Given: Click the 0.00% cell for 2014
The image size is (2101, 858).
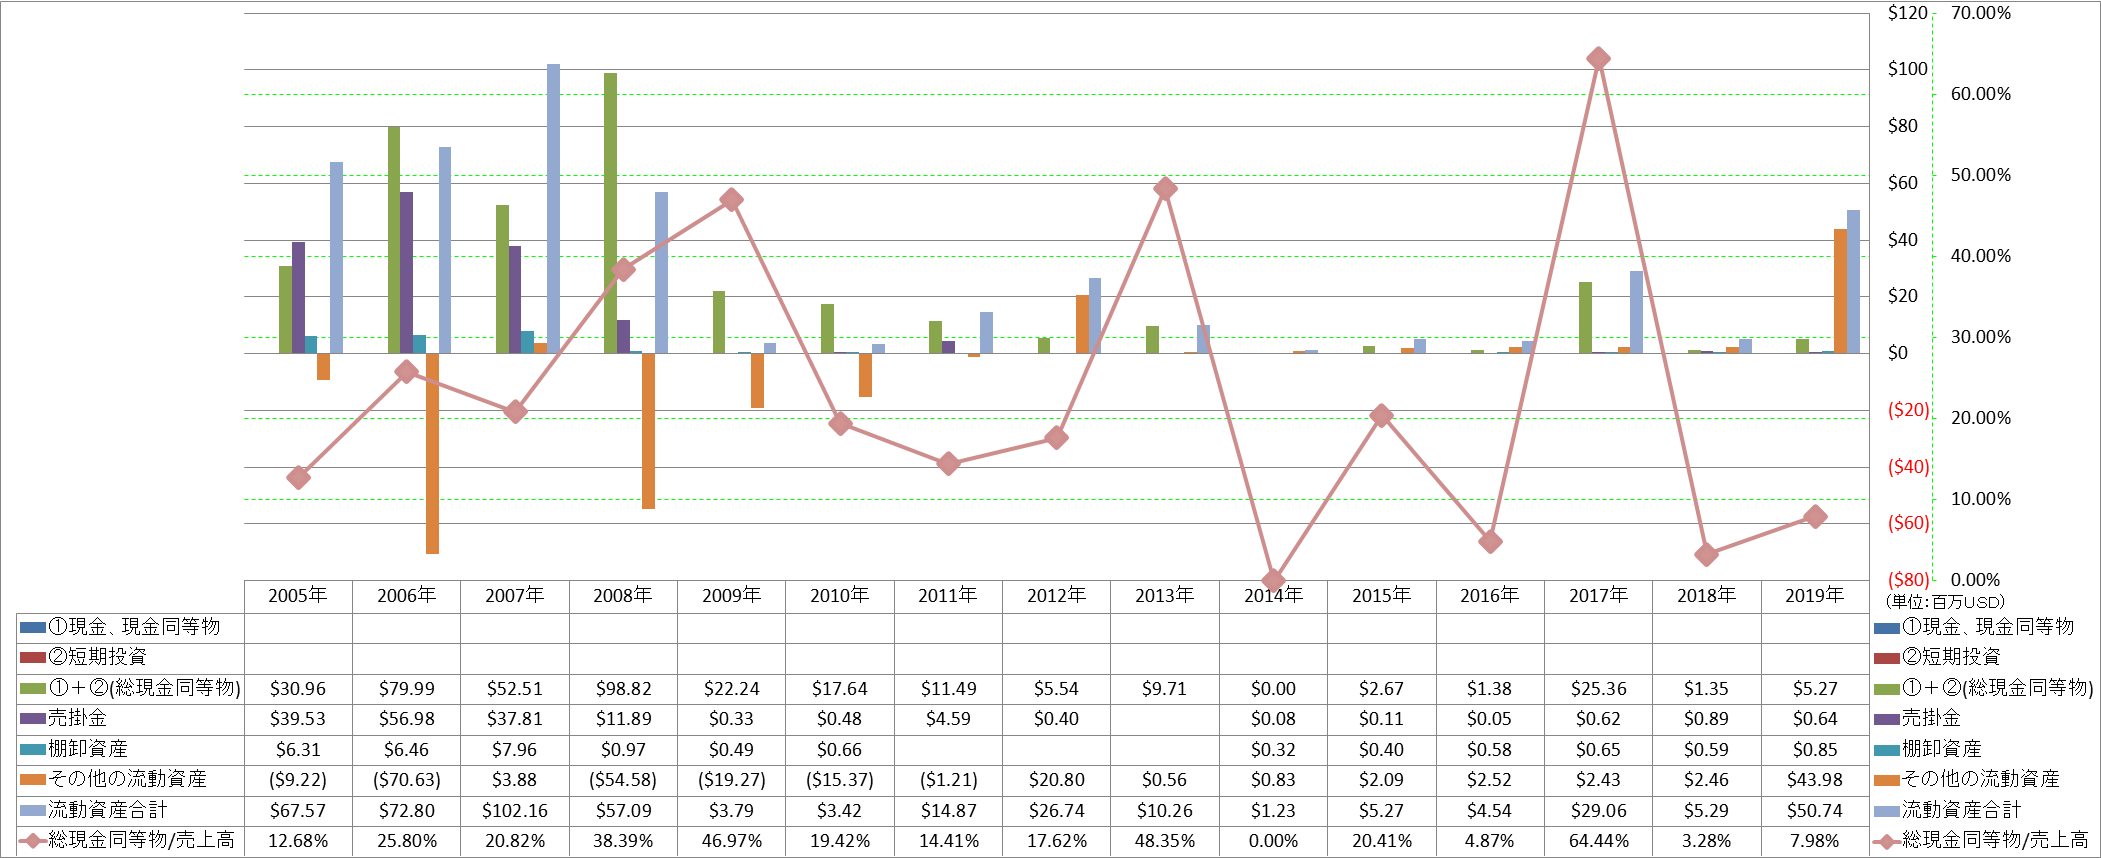Looking at the screenshot, I should 1273,841.
